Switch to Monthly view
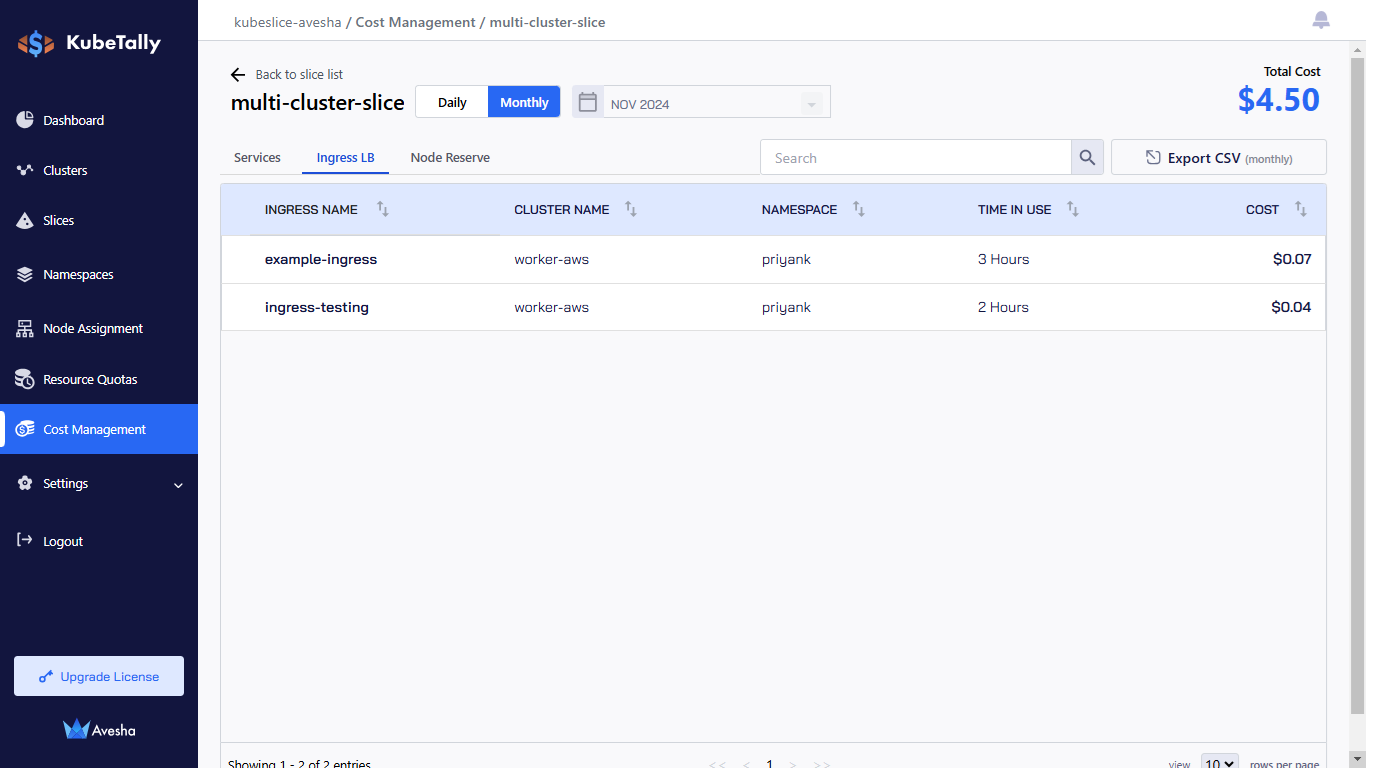This screenshot has width=1375, height=782. [x=524, y=102]
